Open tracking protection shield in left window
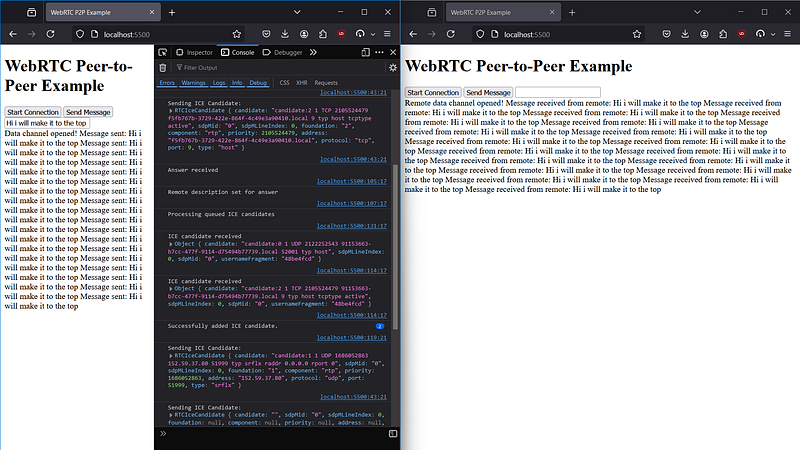The image size is (800, 450). tap(80, 34)
